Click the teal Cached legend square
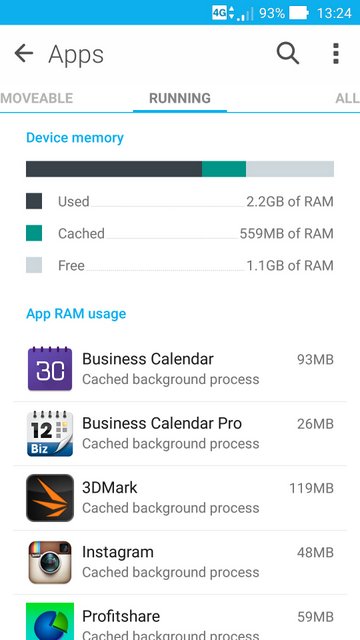The image size is (360, 640). click(x=34, y=233)
